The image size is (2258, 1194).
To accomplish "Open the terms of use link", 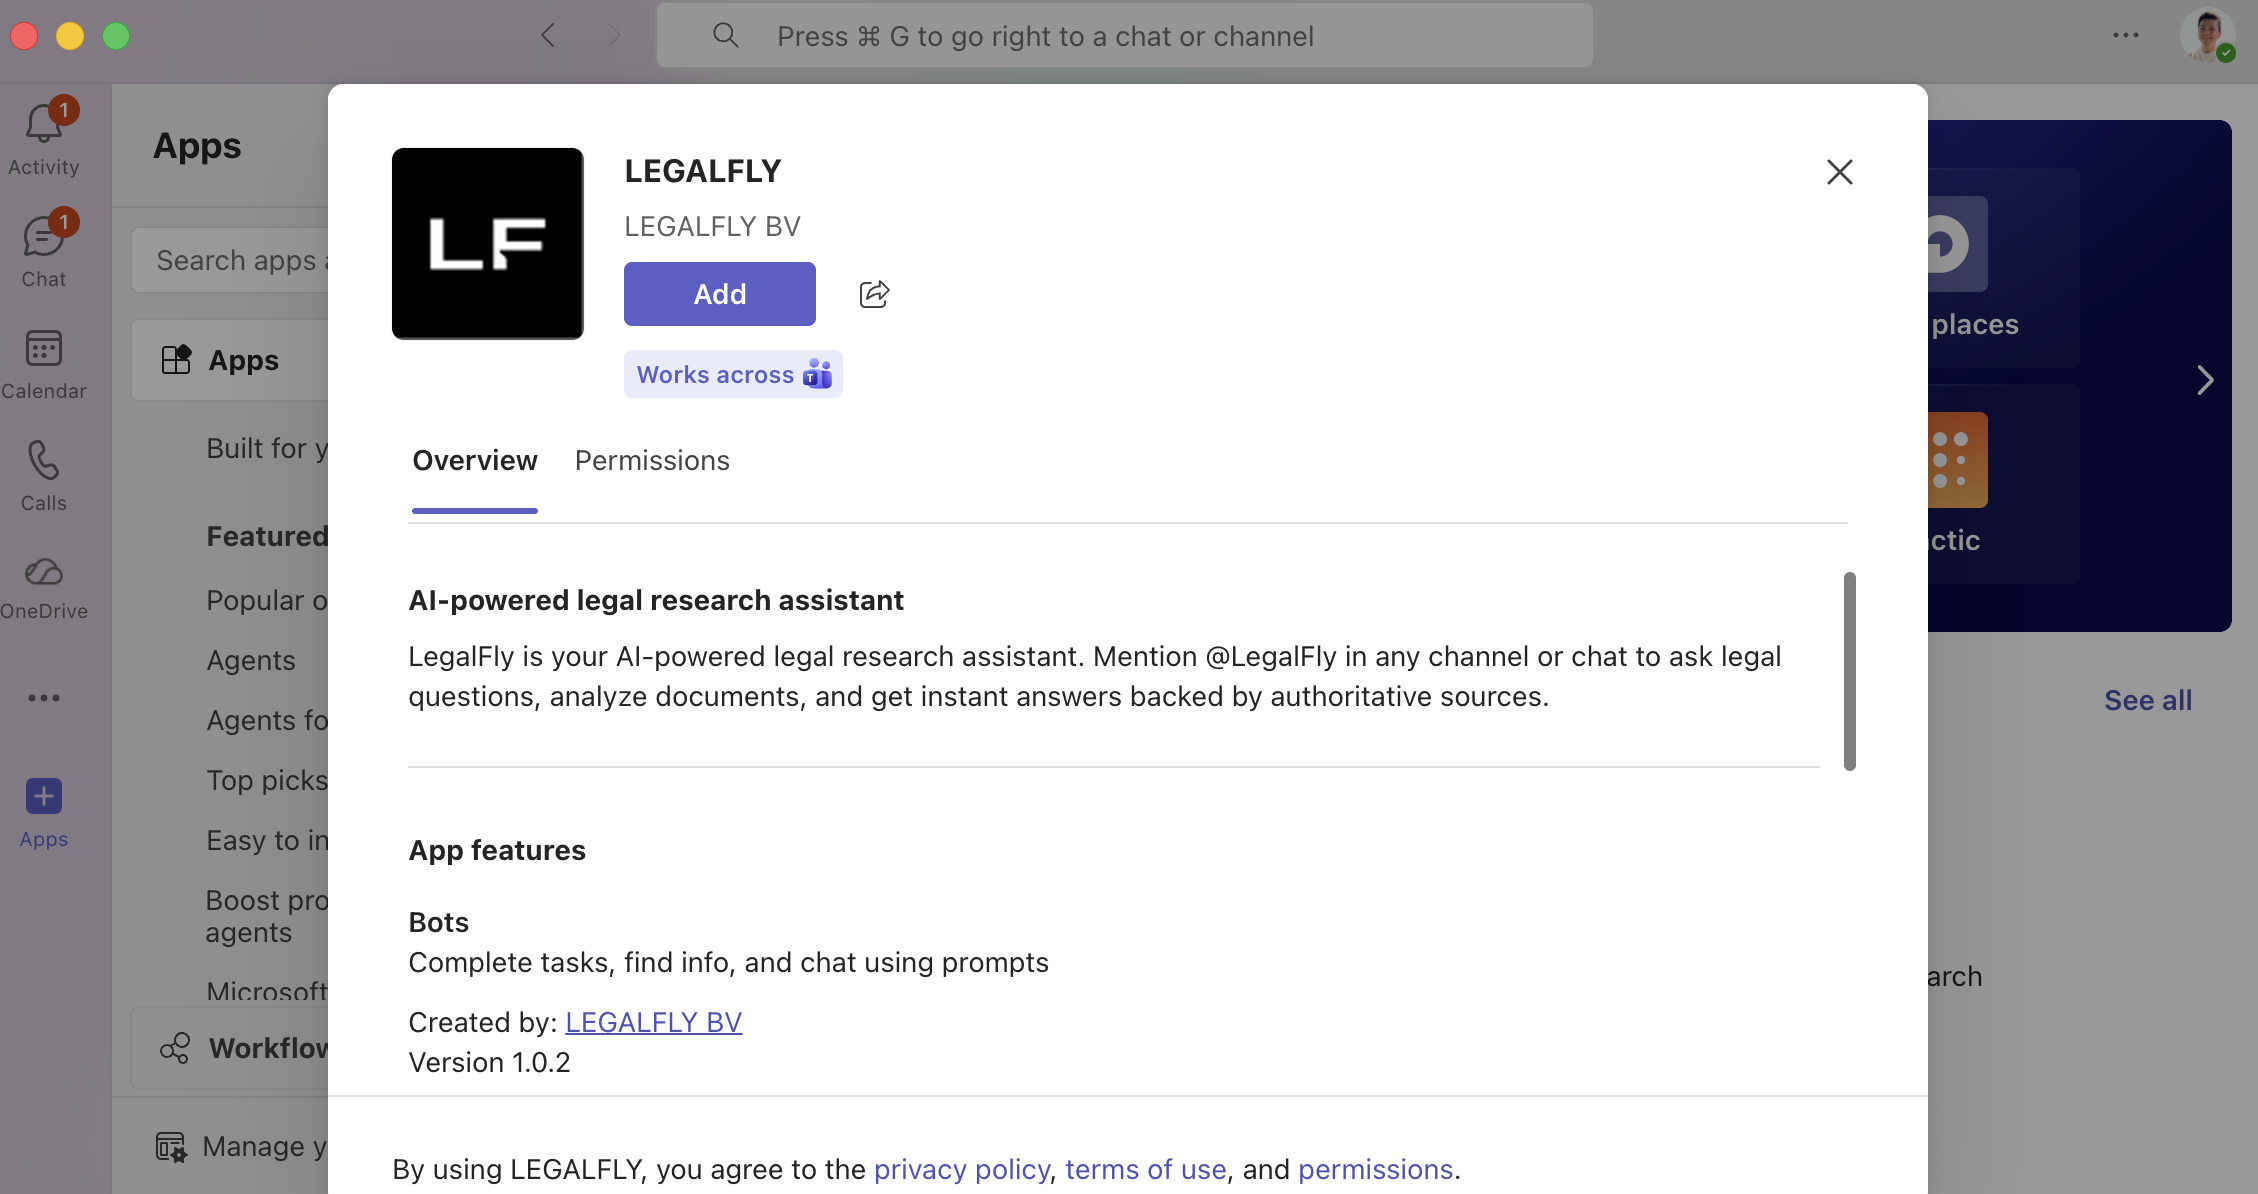I will click(x=1145, y=1169).
